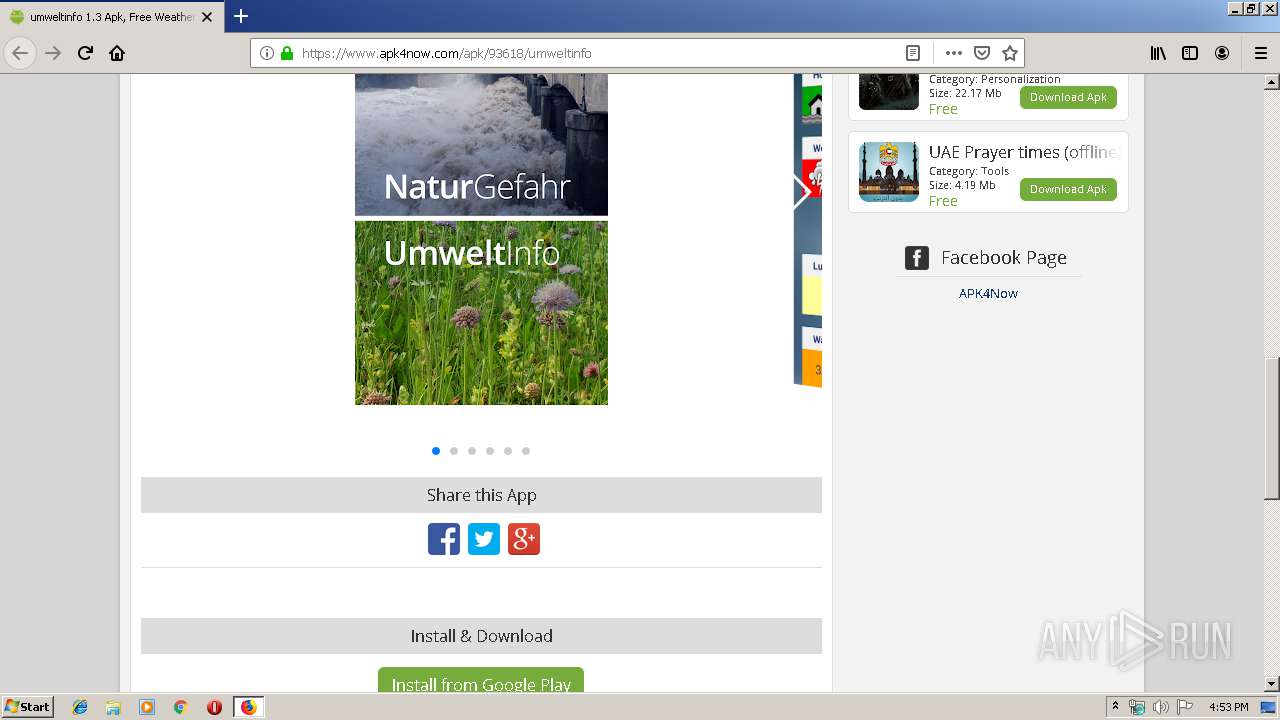Download Apk for UAE Prayer times
The image size is (1280, 720).
[x=1068, y=189]
